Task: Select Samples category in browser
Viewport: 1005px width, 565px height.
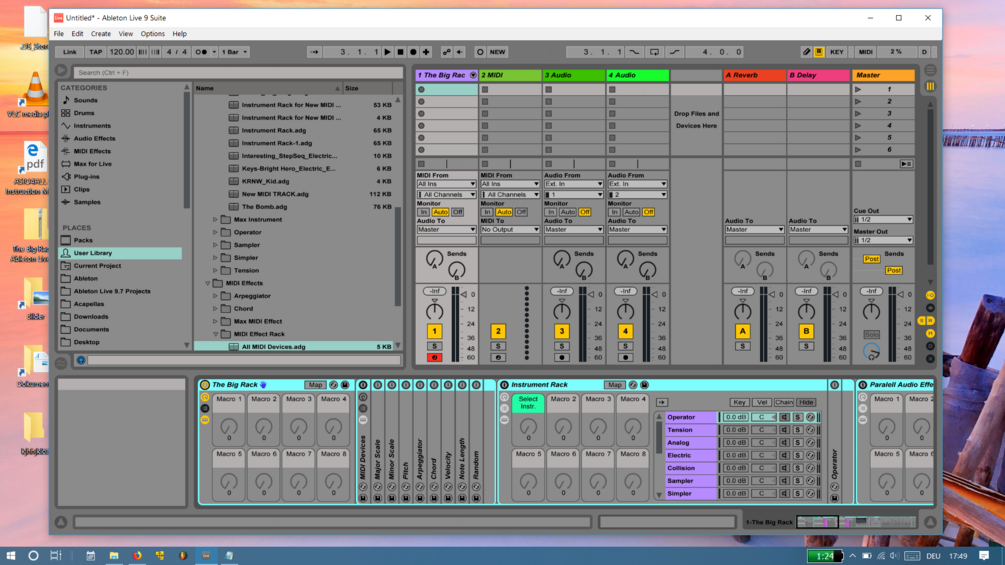Action: pos(87,202)
